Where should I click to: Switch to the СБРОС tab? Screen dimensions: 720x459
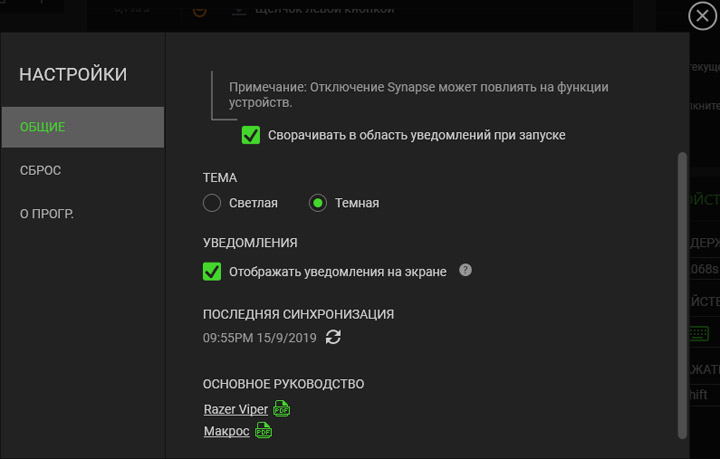(x=41, y=170)
